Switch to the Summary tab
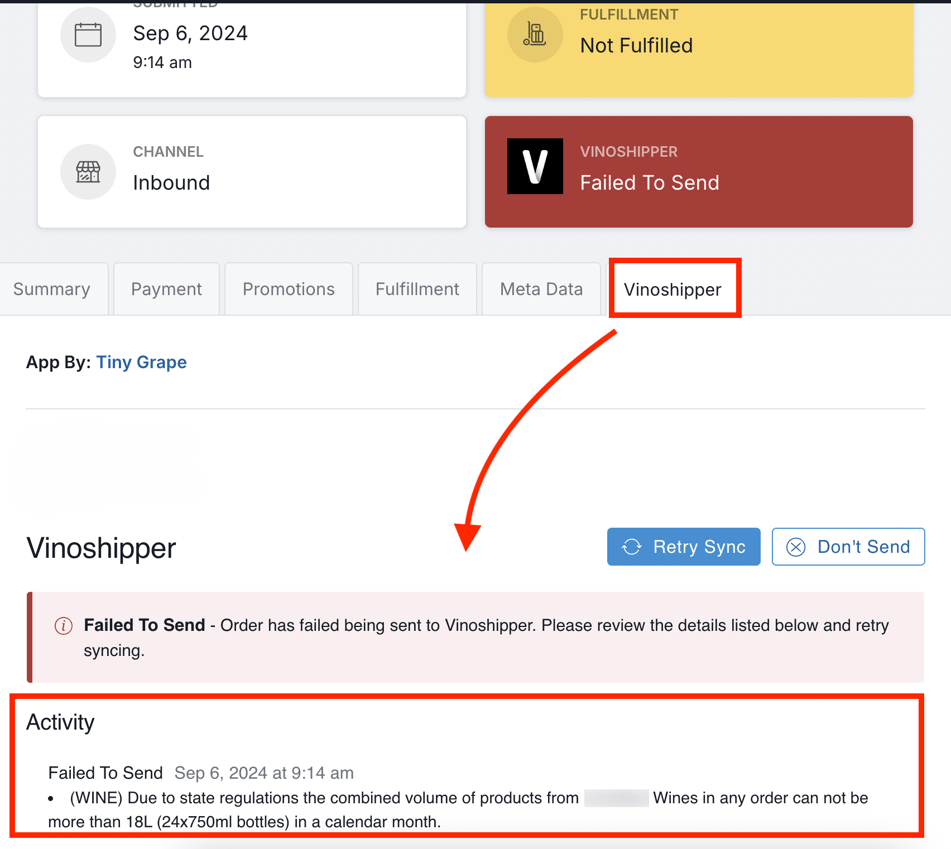This screenshot has width=951, height=849. tap(52, 288)
